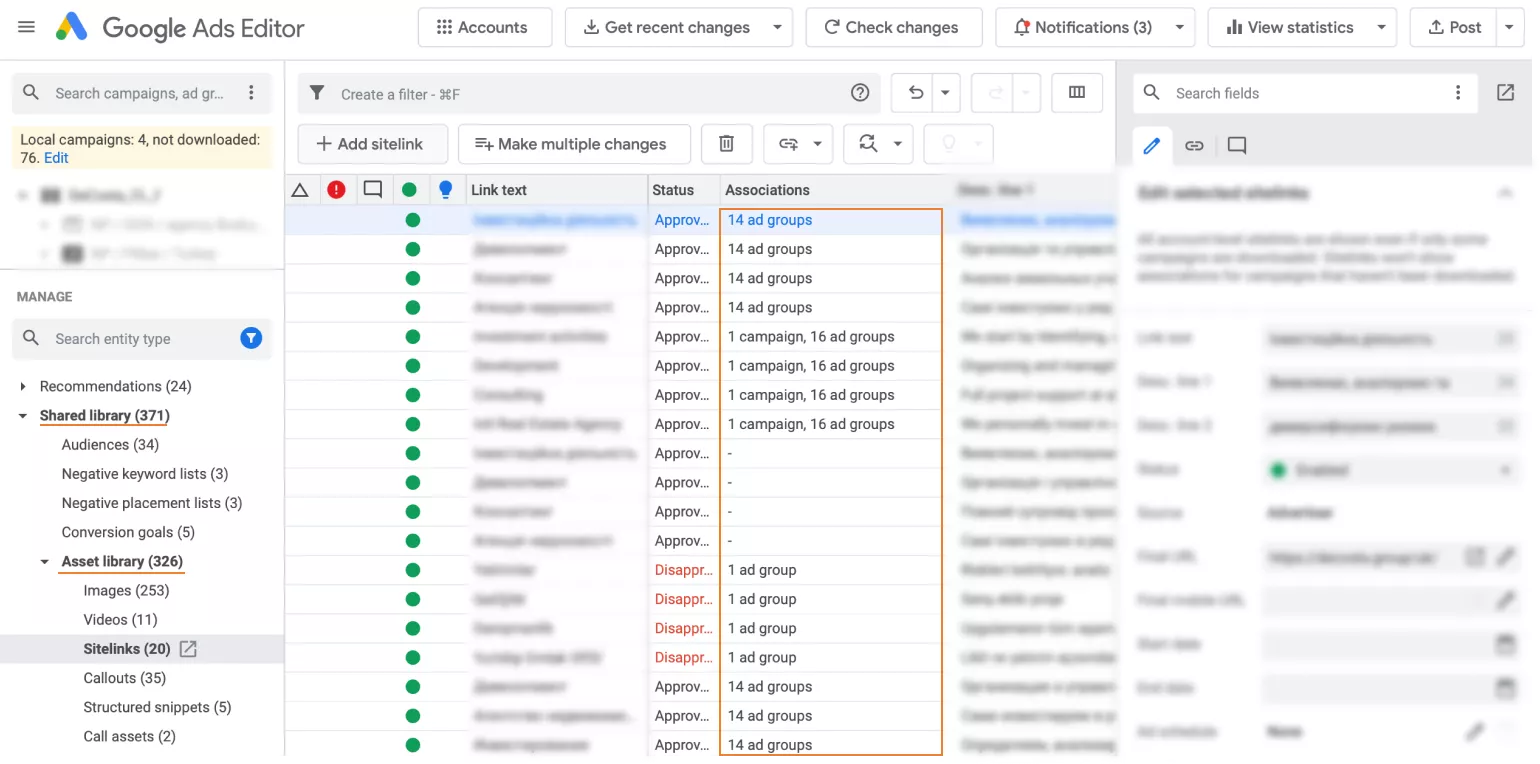Switch to link associations tab
The height and width of the screenshot is (764, 1540).
(1194, 146)
